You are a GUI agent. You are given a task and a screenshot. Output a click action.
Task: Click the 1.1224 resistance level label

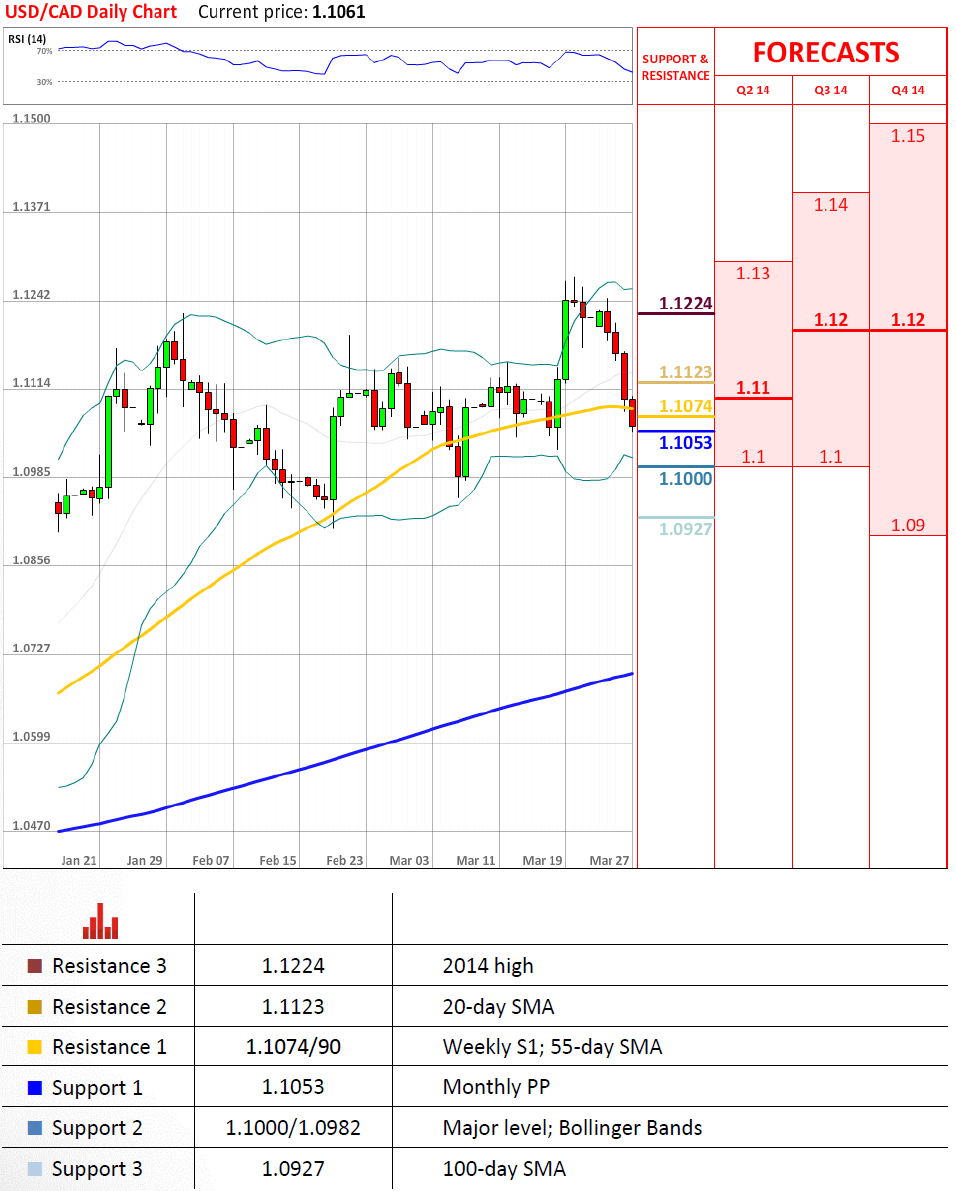tap(686, 303)
